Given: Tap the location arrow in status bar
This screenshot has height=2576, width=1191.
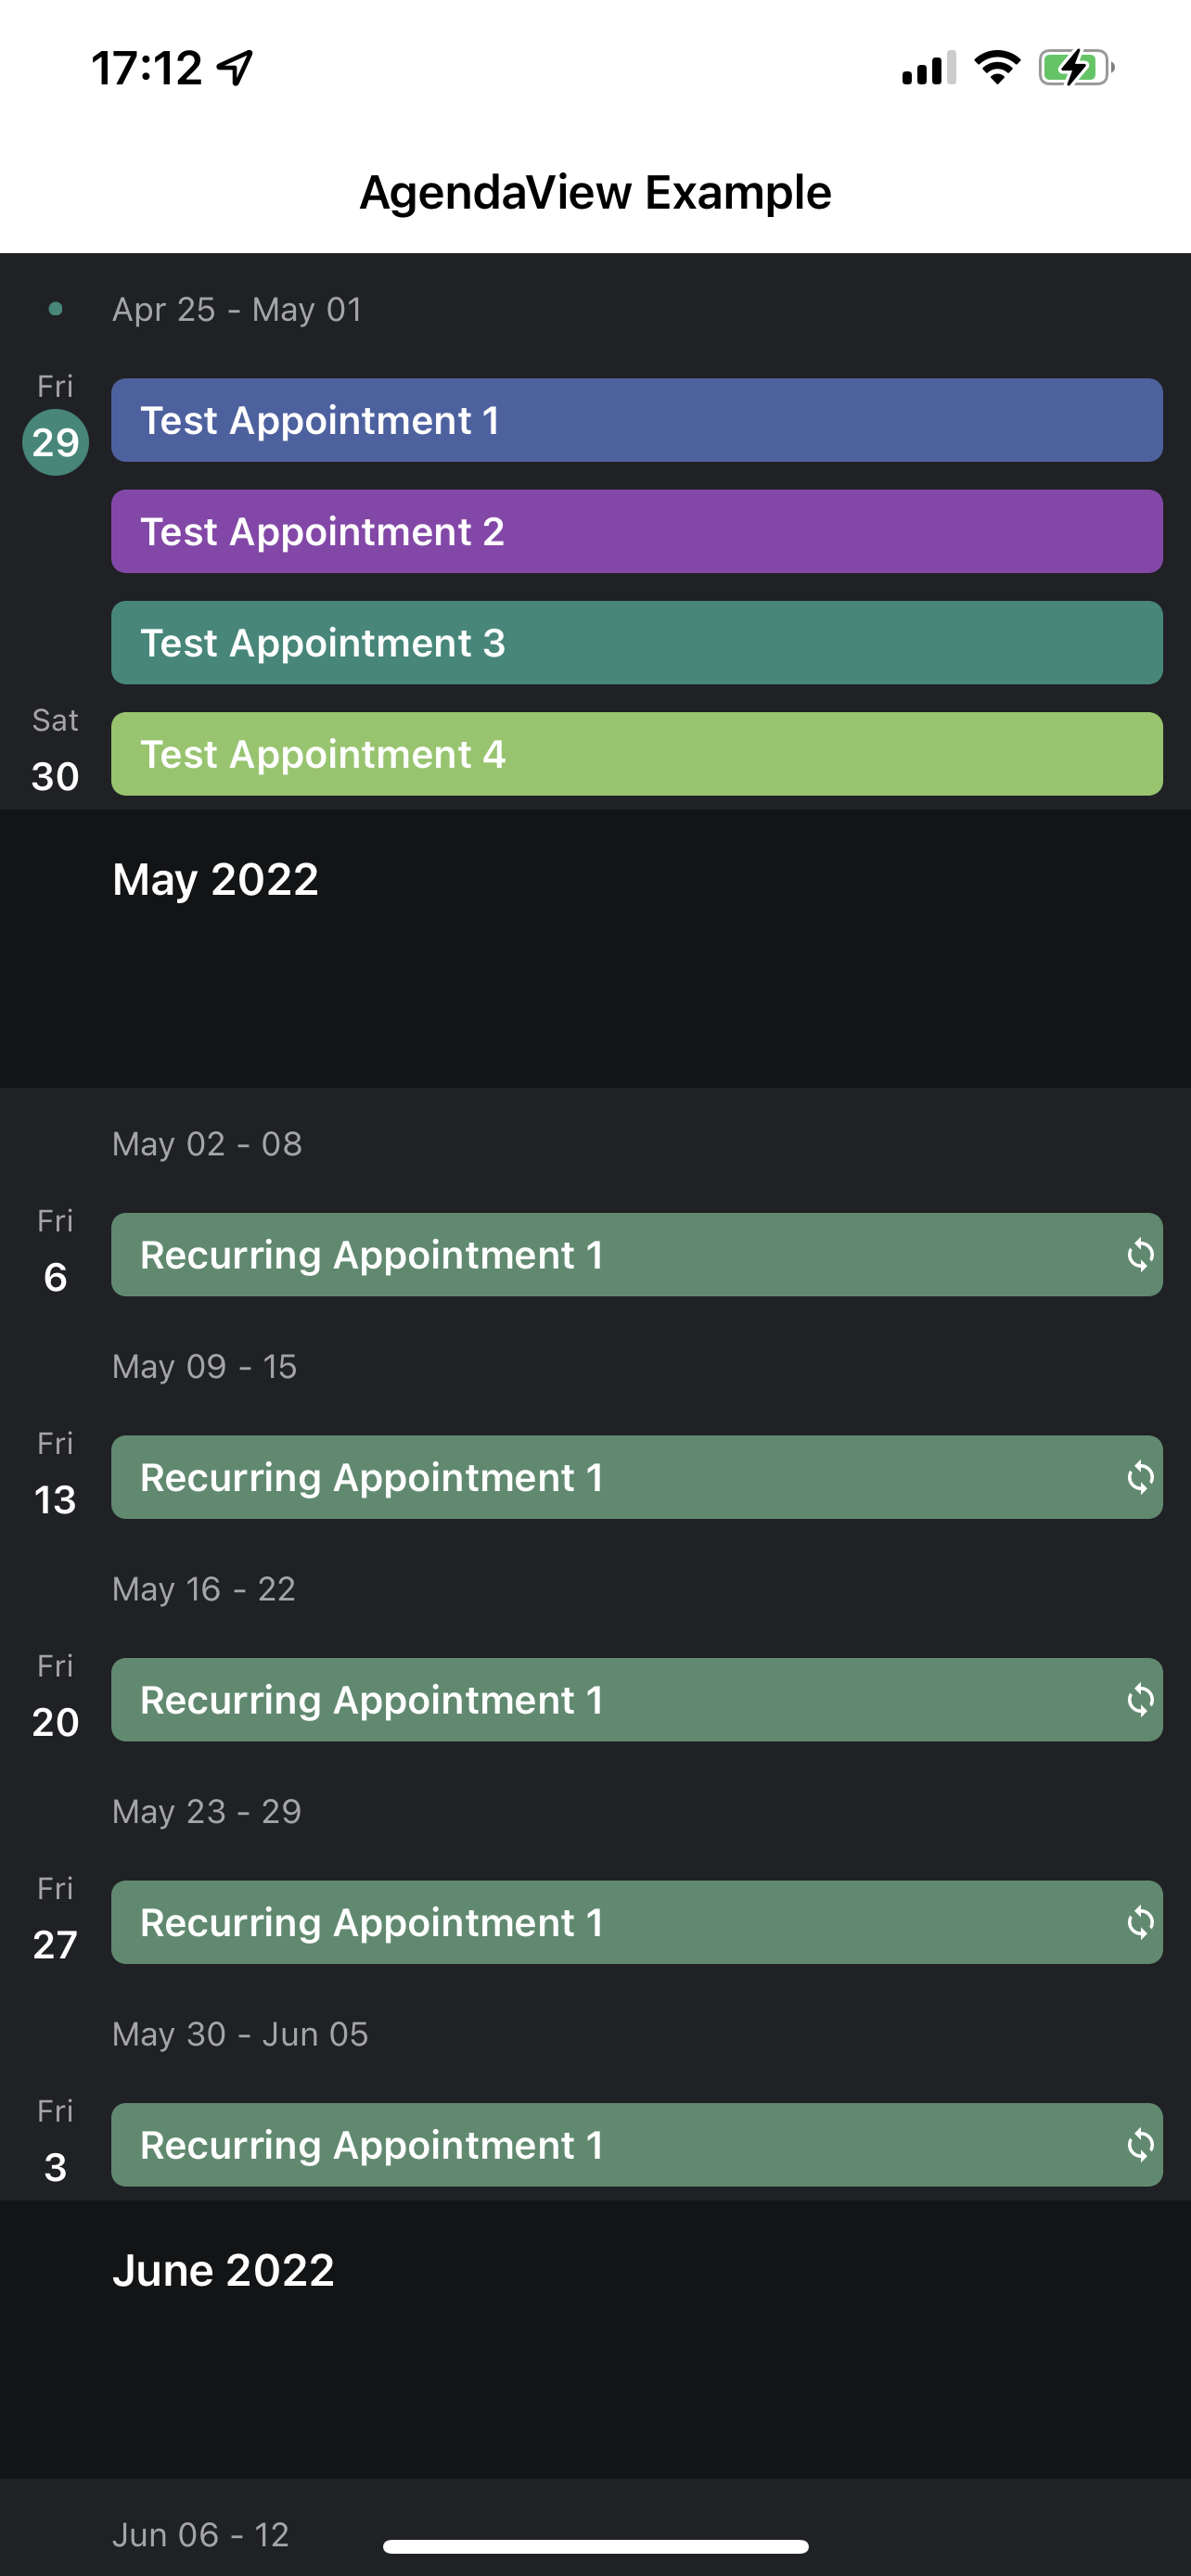Looking at the screenshot, I should 236,68.
